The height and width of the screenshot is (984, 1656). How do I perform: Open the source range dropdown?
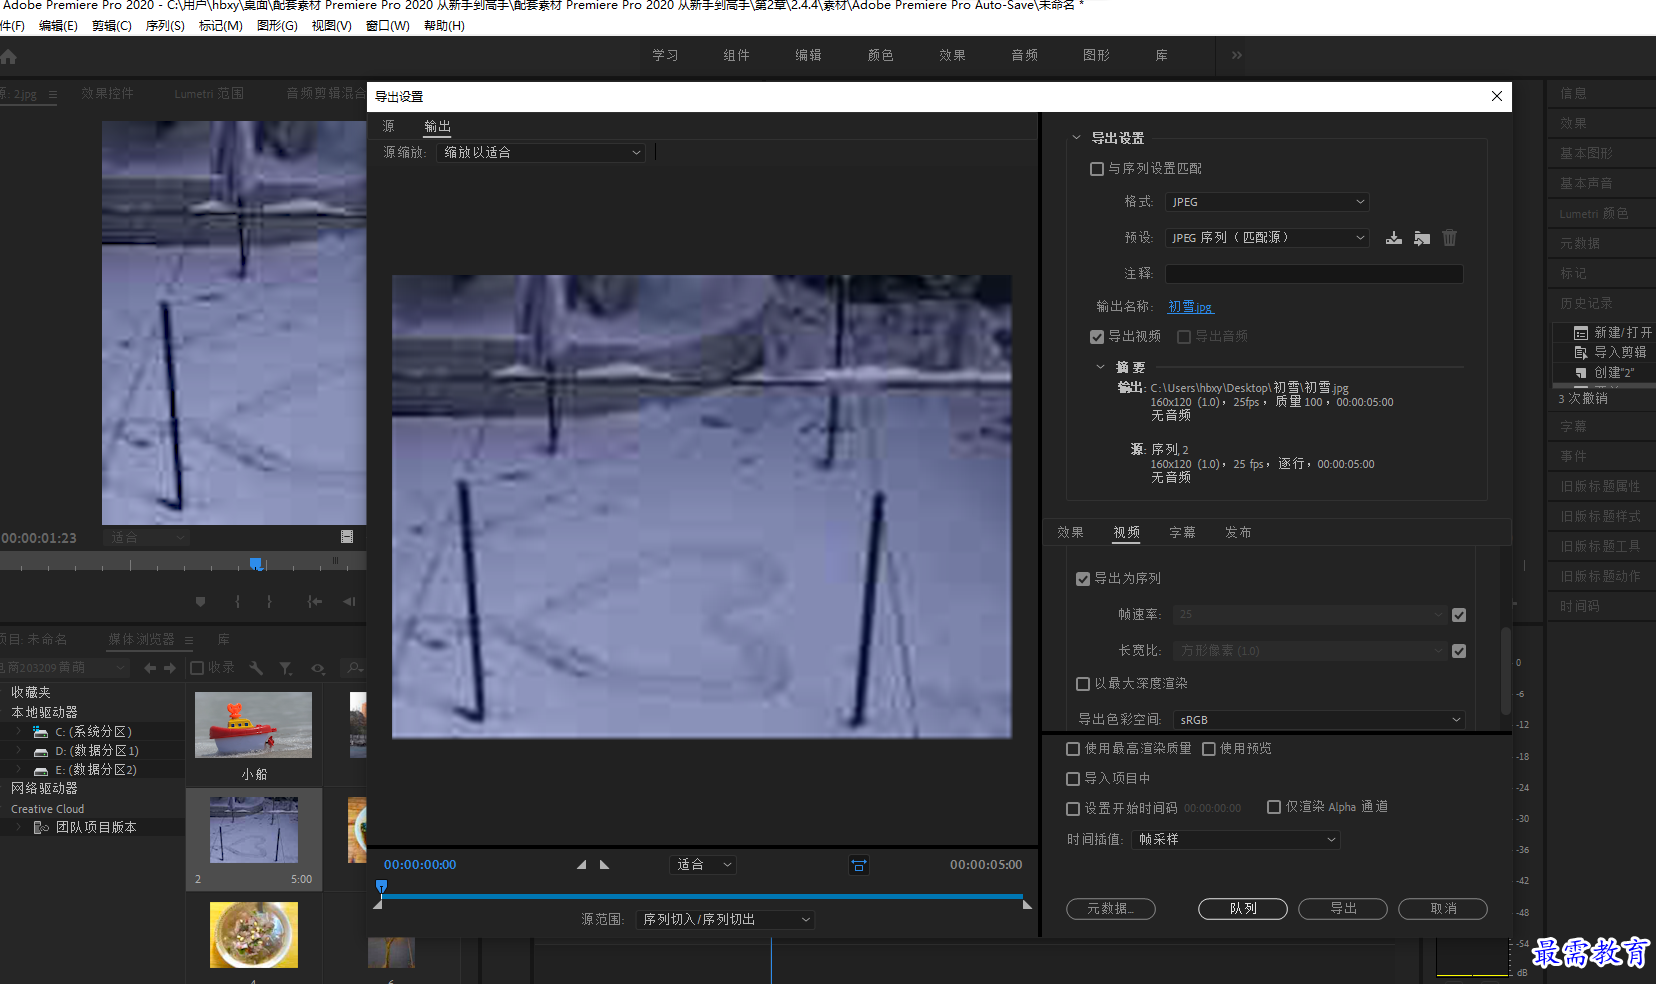coord(725,920)
